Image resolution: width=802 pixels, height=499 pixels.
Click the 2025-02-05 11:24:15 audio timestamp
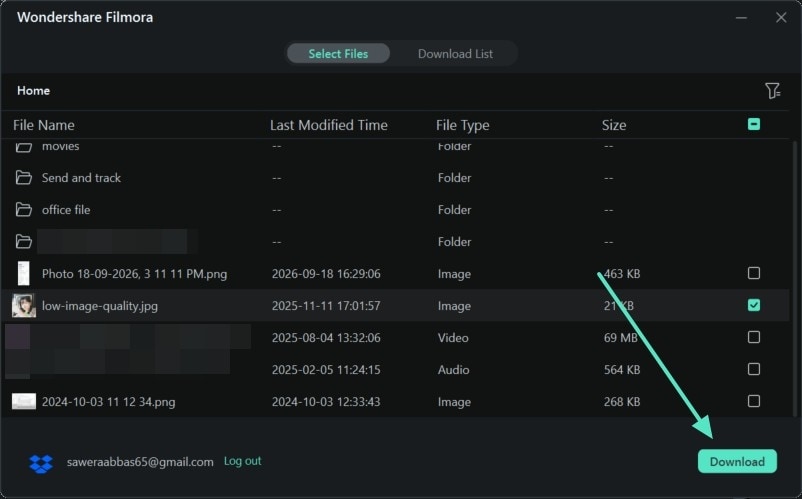point(326,370)
